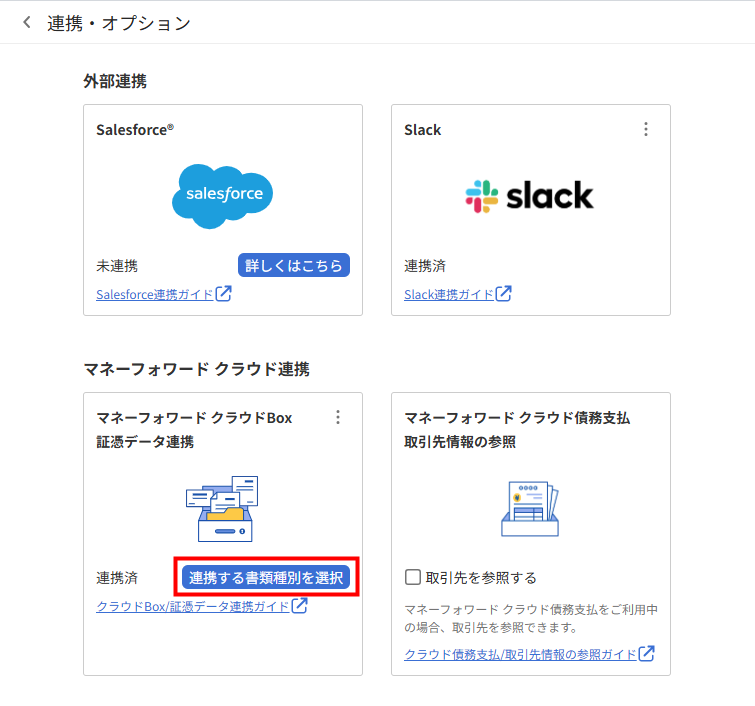Click the back chevron beside 連携・オプション
This screenshot has width=755, height=706.
[x=27, y=22]
